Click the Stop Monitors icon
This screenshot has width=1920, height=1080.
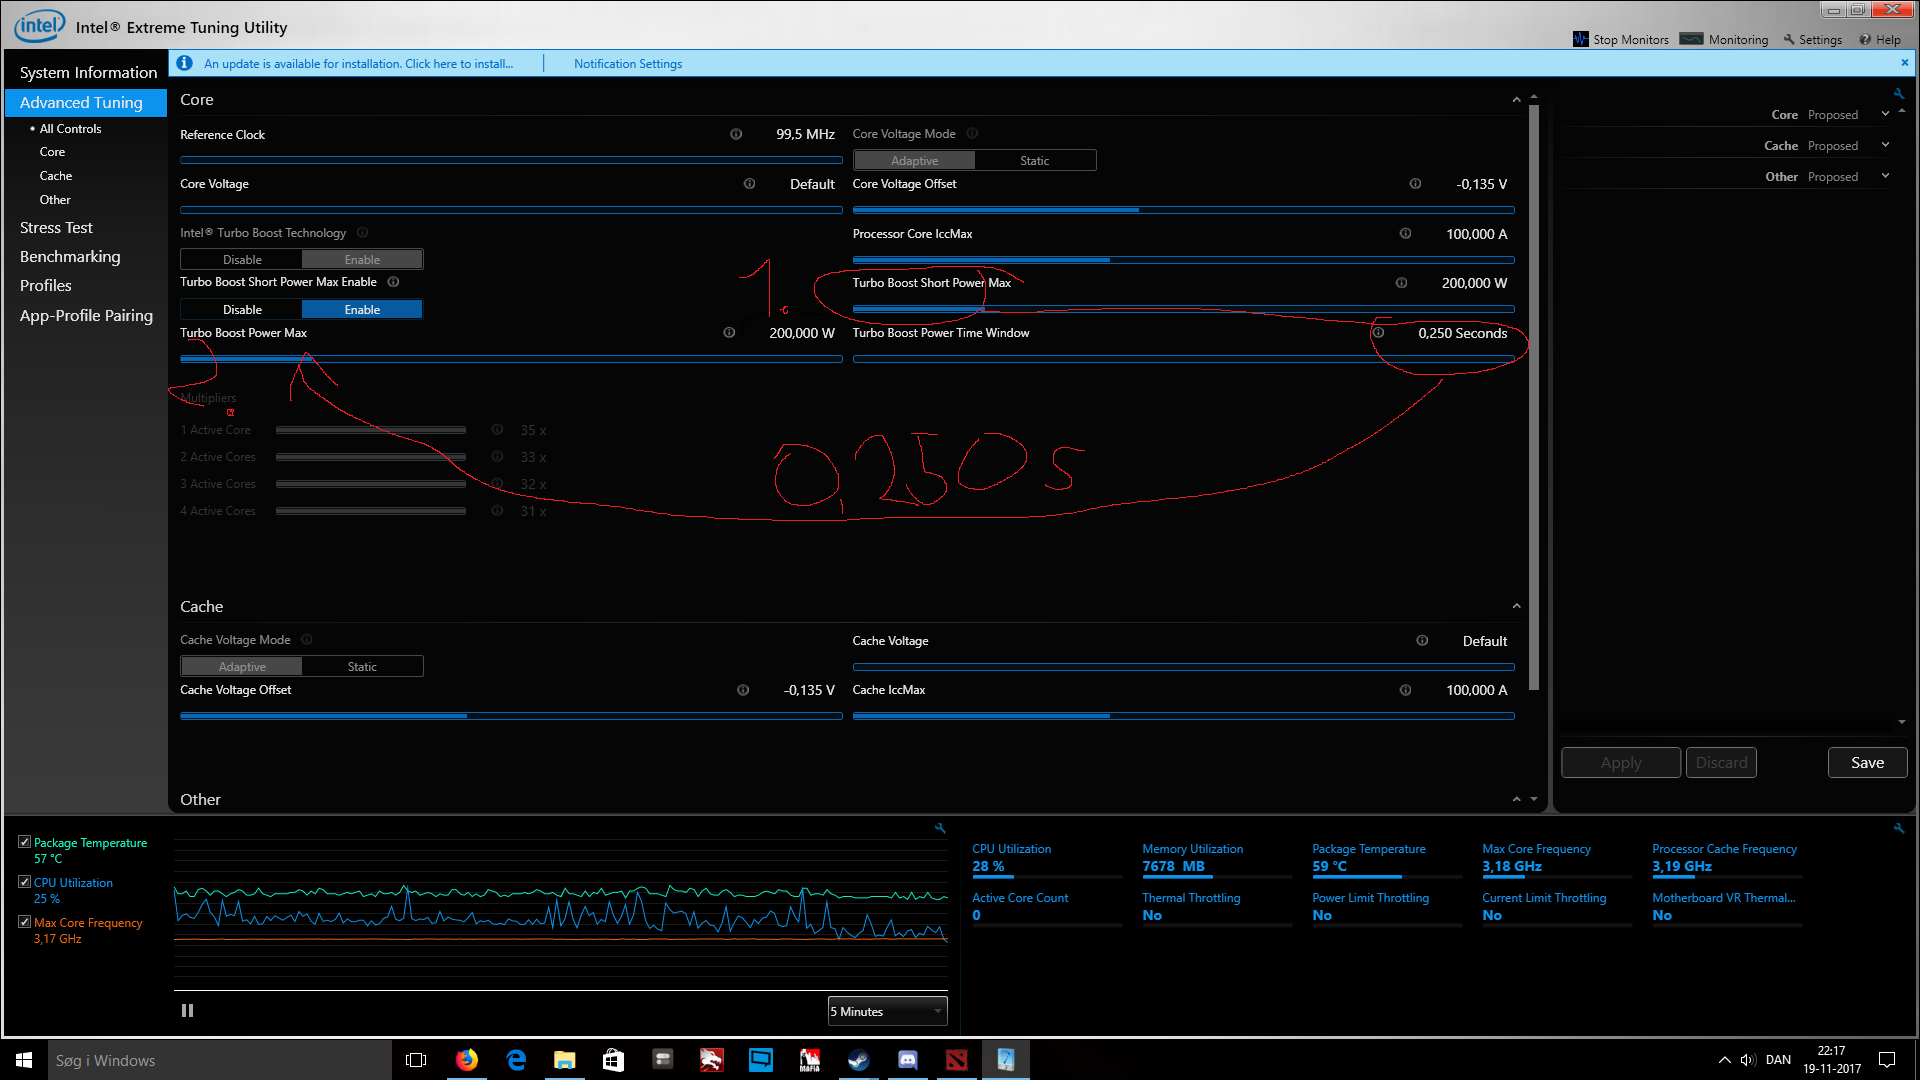coord(1580,39)
